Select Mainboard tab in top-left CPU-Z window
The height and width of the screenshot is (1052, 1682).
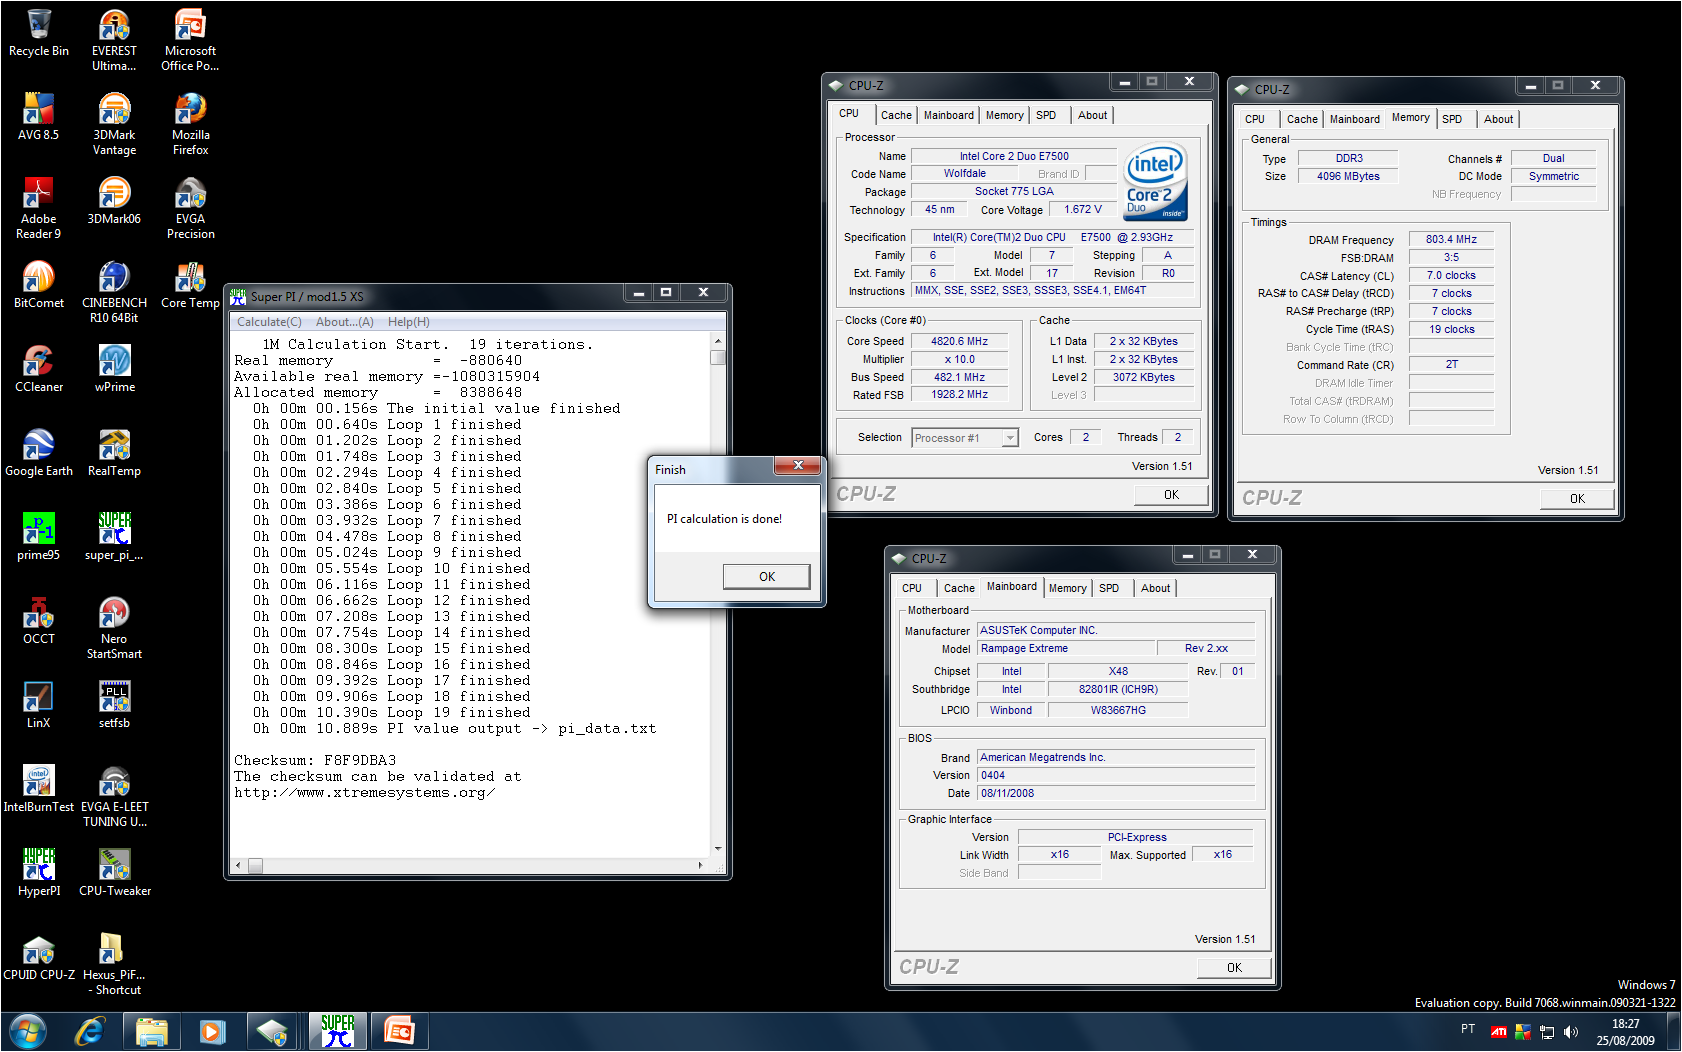point(948,115)
